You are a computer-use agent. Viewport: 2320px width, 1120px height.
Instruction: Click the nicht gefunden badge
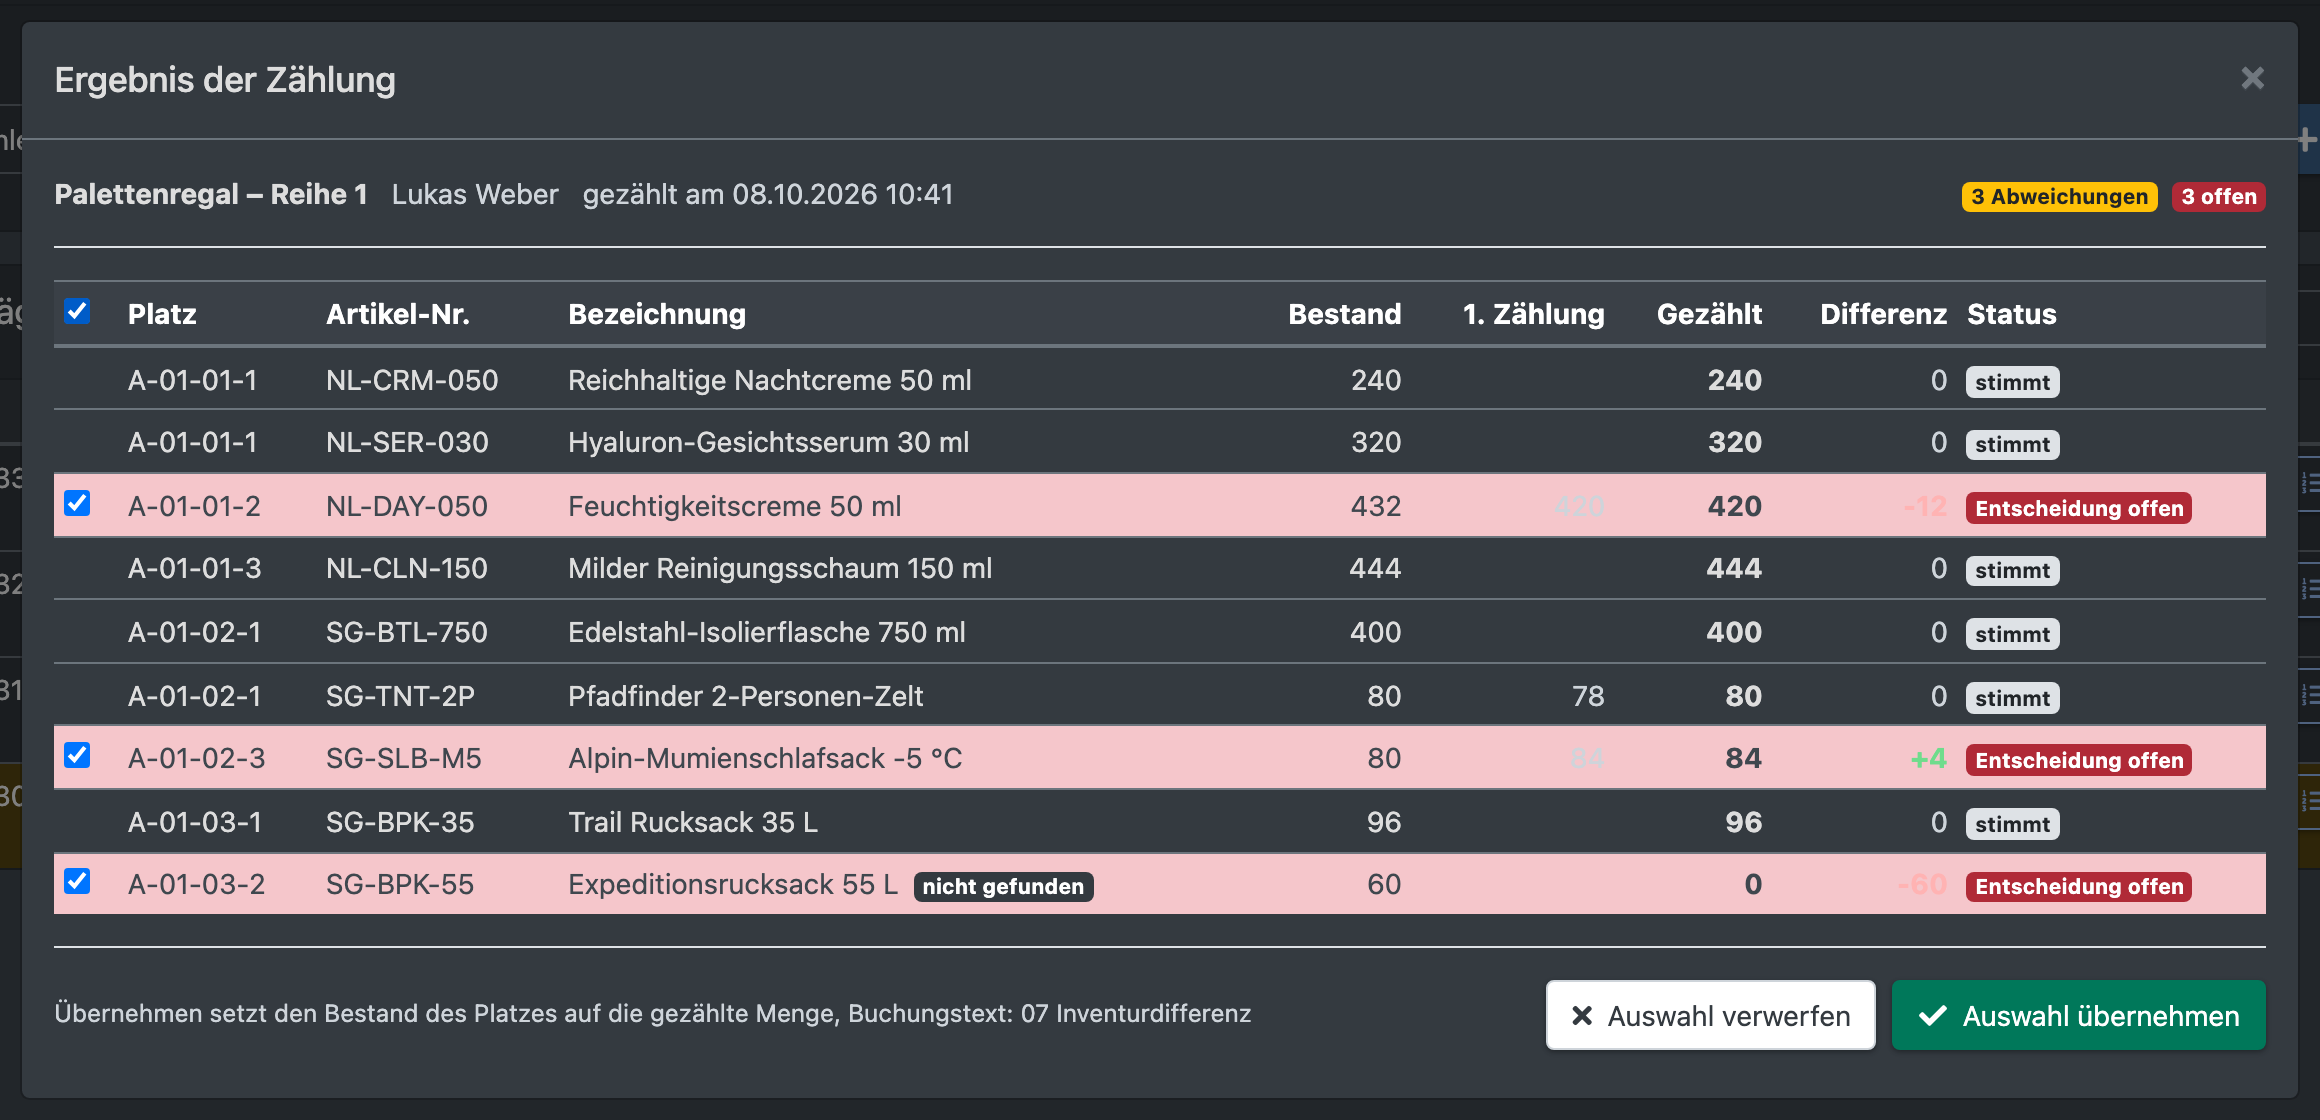(x=1003, y=887)
